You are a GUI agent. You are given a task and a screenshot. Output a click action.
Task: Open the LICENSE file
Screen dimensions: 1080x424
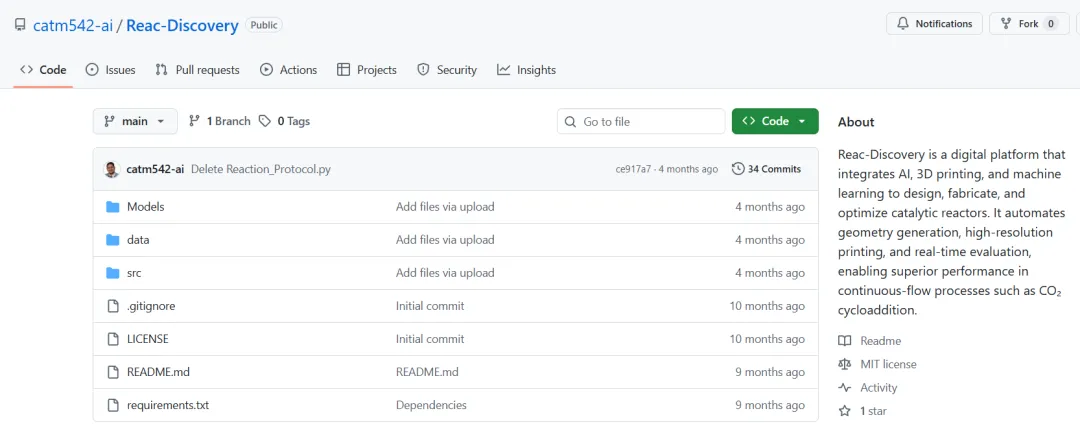pos(147,339)
